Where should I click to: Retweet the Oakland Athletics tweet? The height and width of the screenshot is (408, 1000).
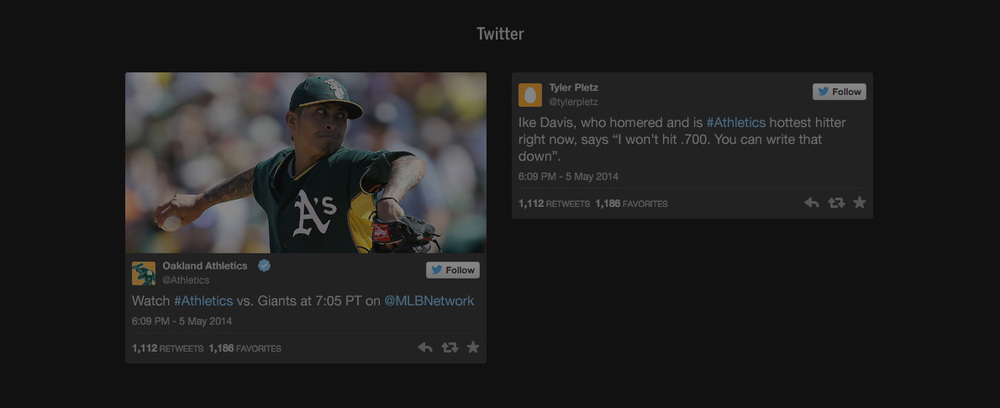(450, 347)
